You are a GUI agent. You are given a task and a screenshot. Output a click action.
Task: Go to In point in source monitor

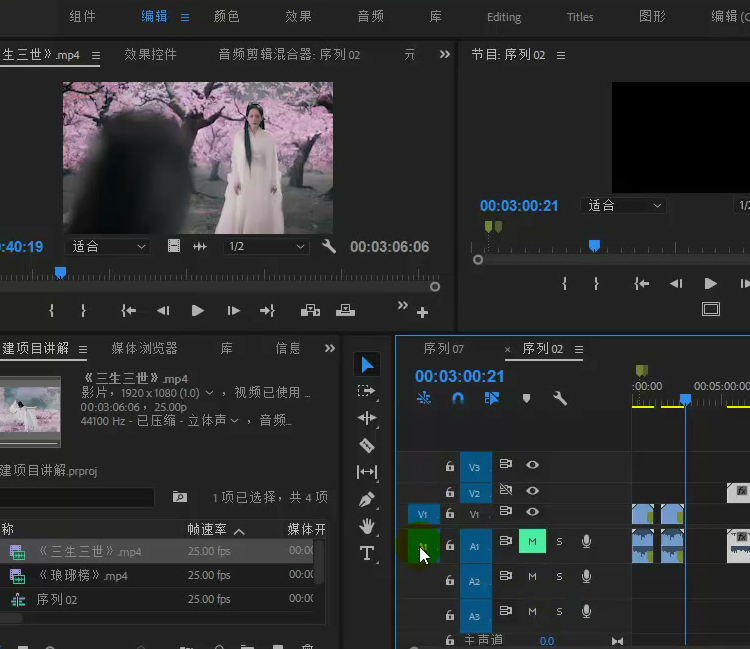[128, 311]
